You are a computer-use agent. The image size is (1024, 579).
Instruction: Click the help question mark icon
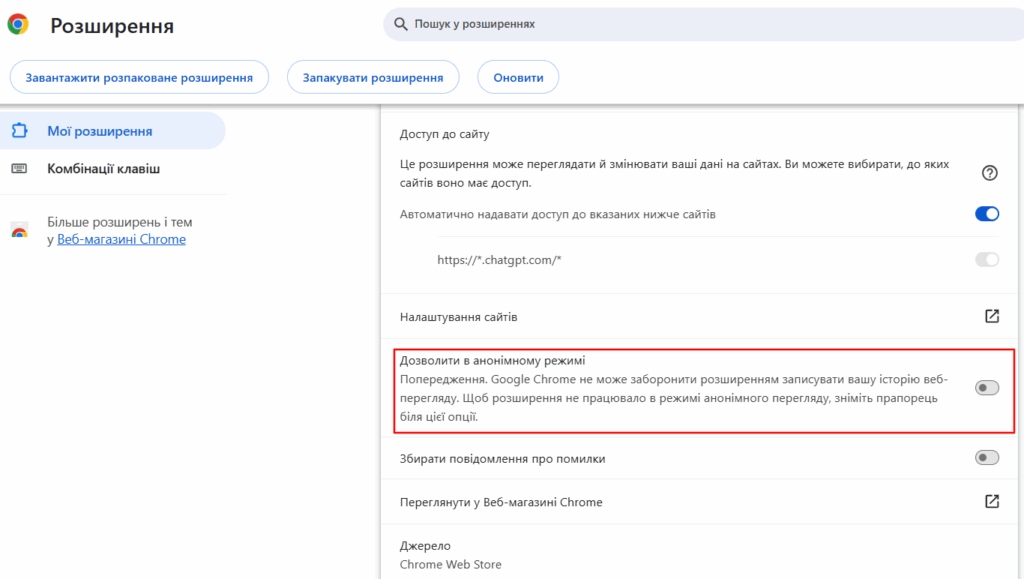pos(990,173)
